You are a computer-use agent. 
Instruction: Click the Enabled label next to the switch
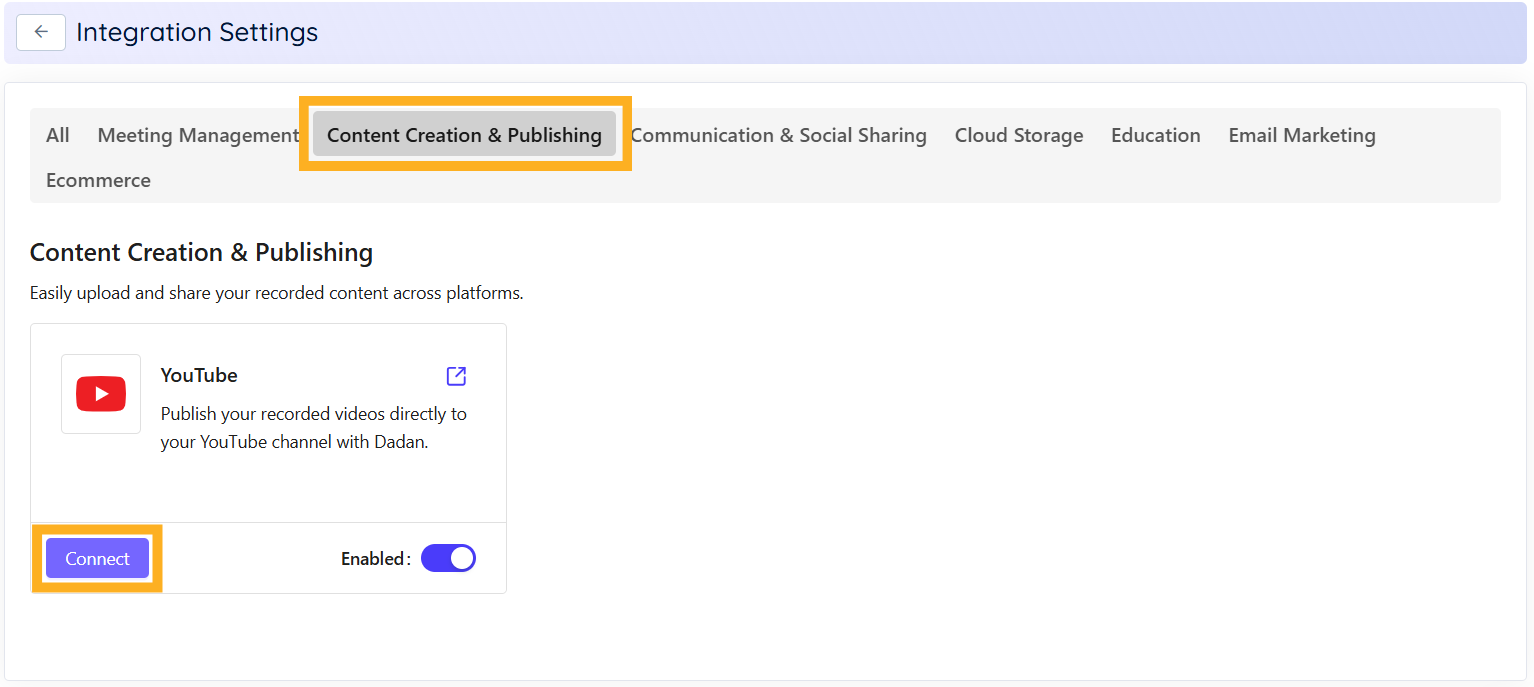coord(374,558)
